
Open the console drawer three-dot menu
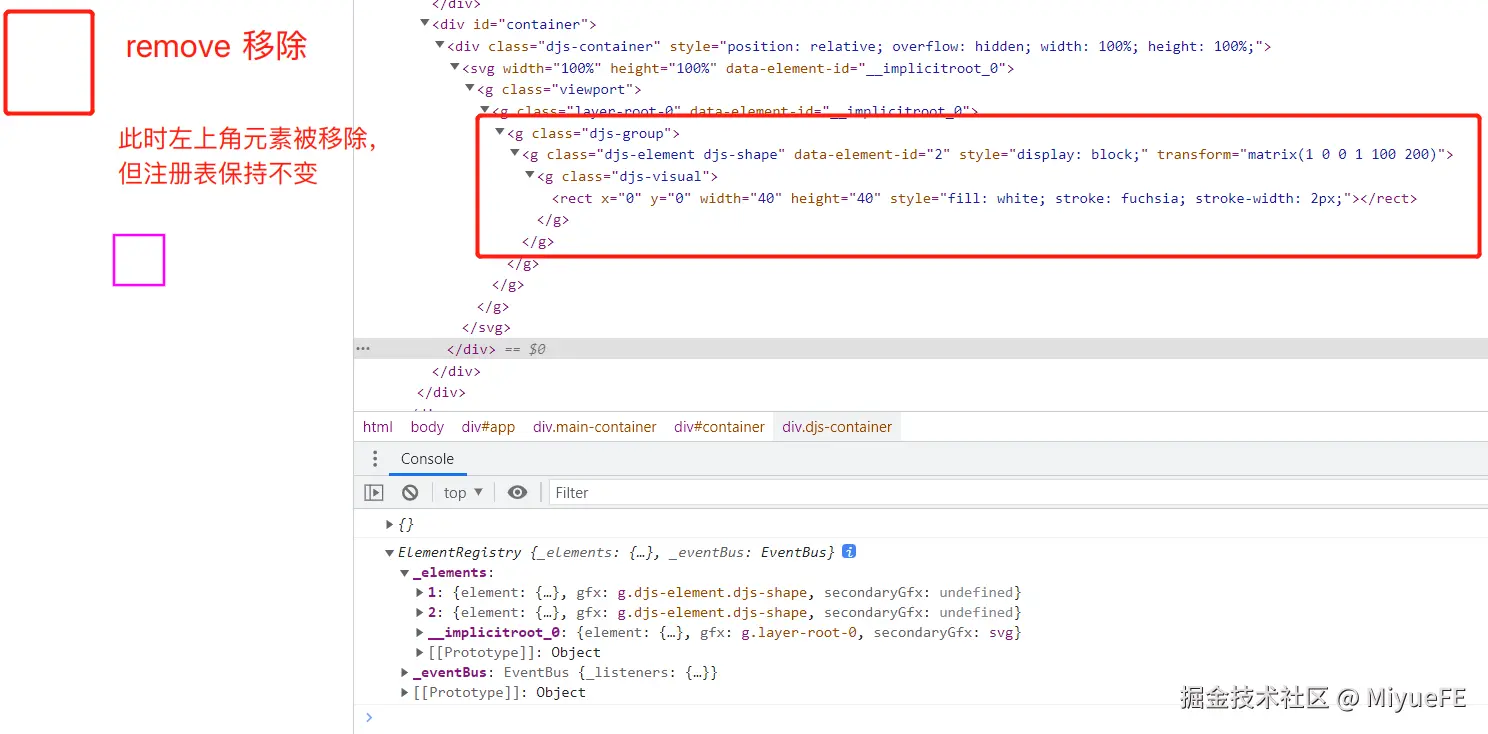(x=375, y=459)
